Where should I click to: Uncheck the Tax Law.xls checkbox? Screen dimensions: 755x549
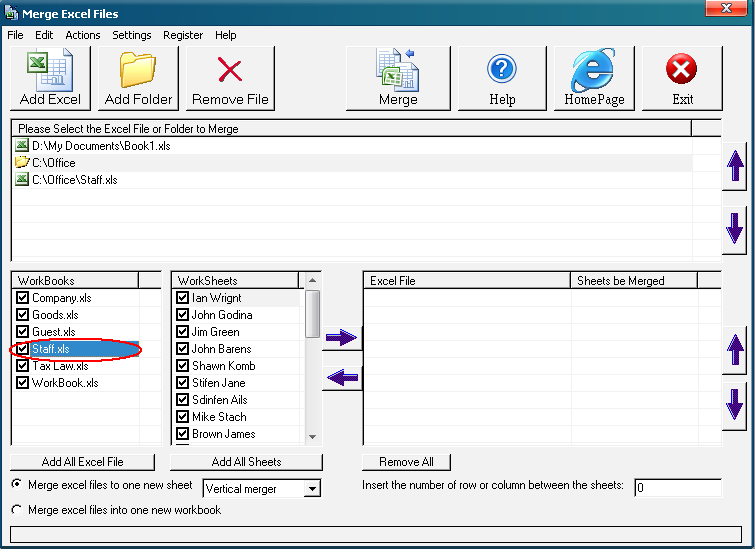[x=23, y=366]
